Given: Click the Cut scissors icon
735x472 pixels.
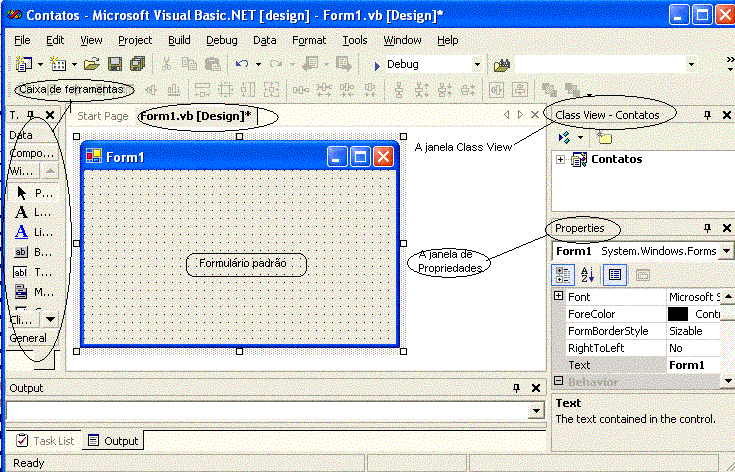Looking at the screenshot, I should tap(166, 64).
